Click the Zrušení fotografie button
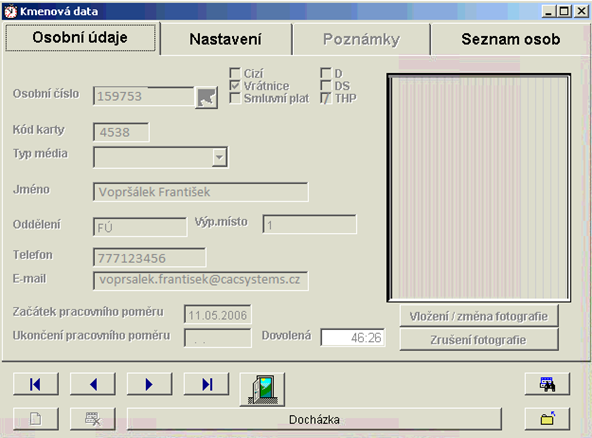 tap(479, 340)
